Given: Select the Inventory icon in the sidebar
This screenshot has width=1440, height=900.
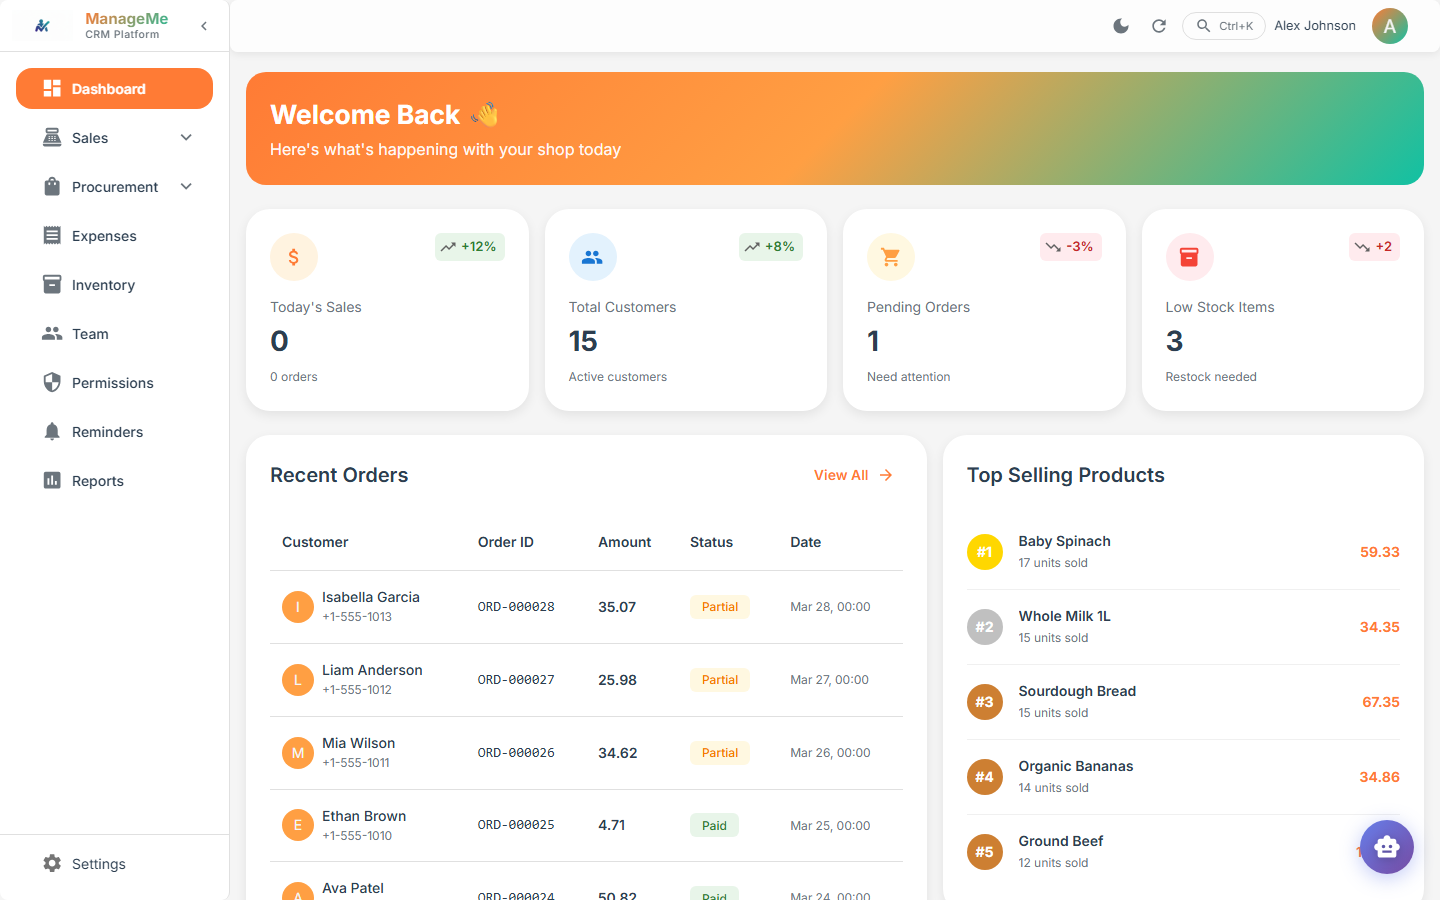Looking at the screenshot, I should [52, 284].
